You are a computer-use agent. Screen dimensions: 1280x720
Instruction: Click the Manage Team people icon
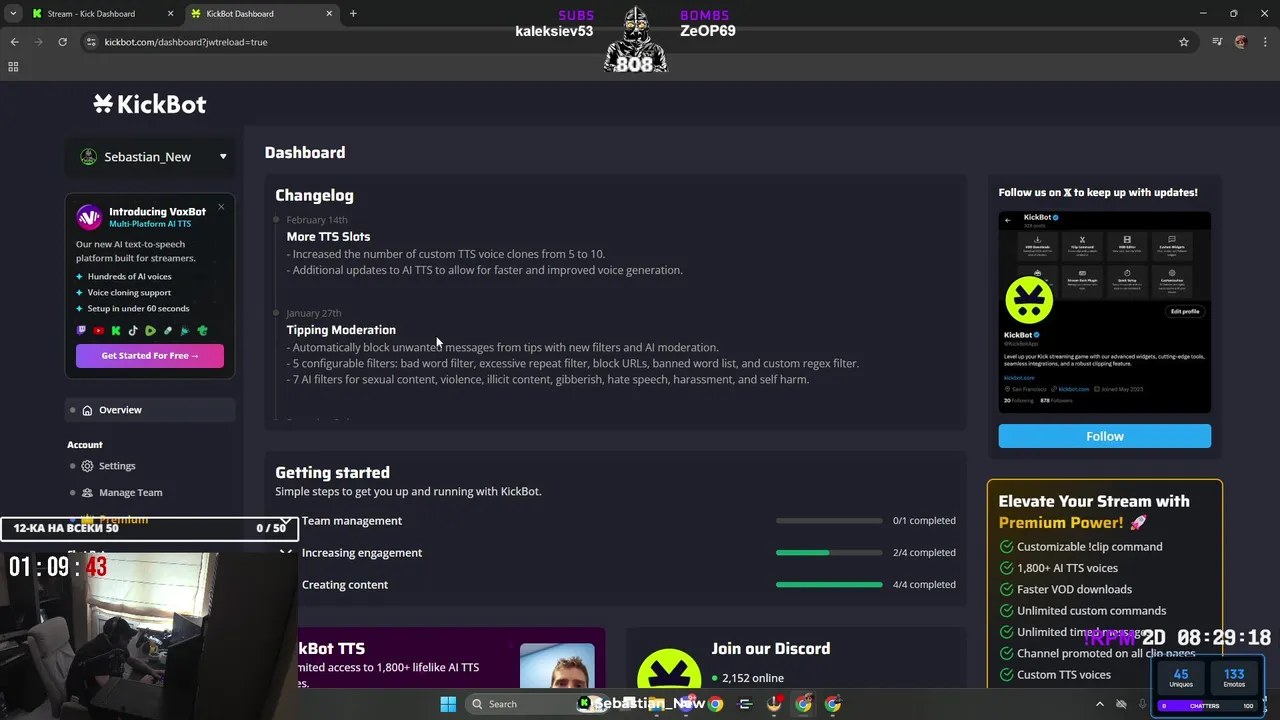pos(87,492)
